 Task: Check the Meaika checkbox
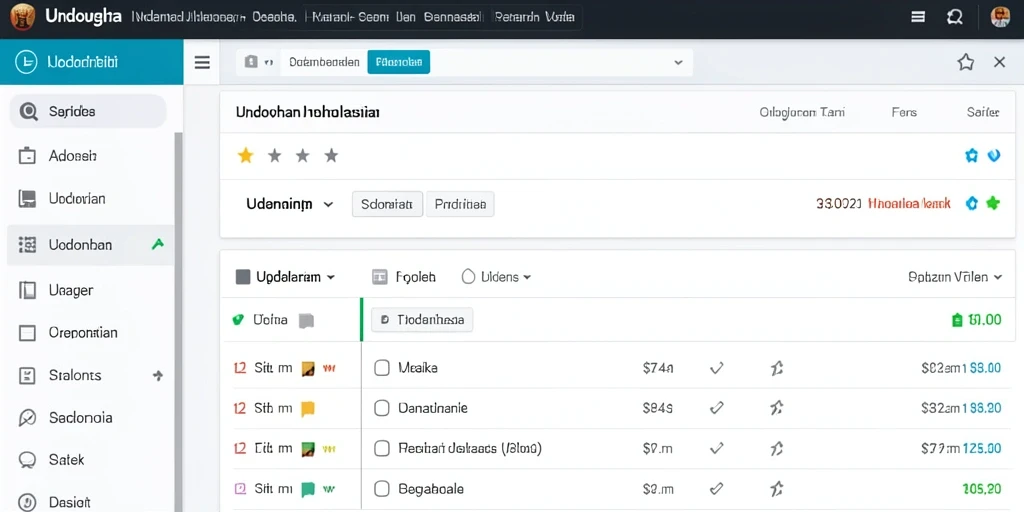pyautogui.click(x=381, y=368)
